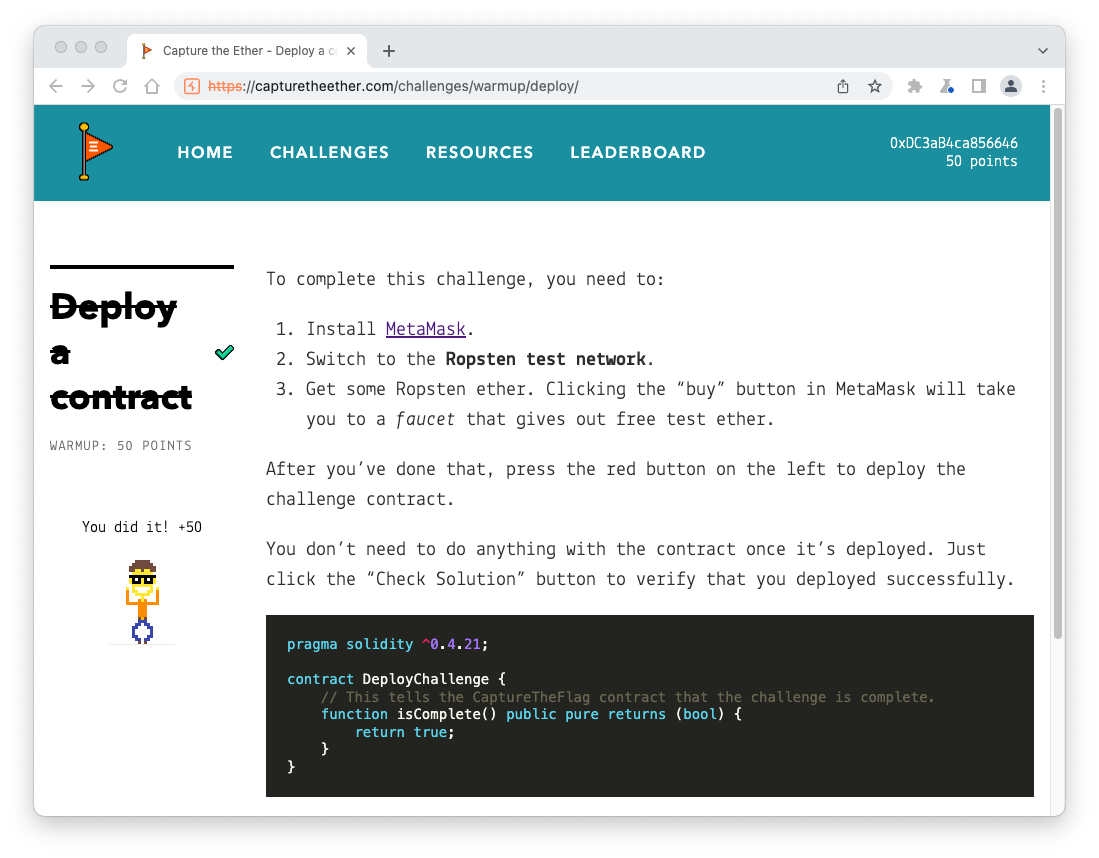Open the Chrome three-dot menu
This screenshot has width=1099, height=858.
pyautogui.click(x=1043, y=86)
